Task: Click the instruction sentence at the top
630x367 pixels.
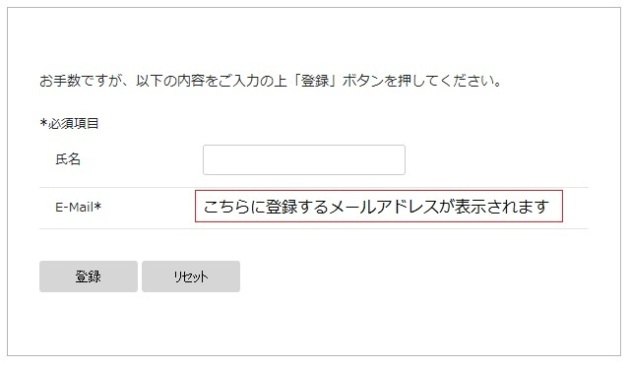Action: (x=270, y=81)
